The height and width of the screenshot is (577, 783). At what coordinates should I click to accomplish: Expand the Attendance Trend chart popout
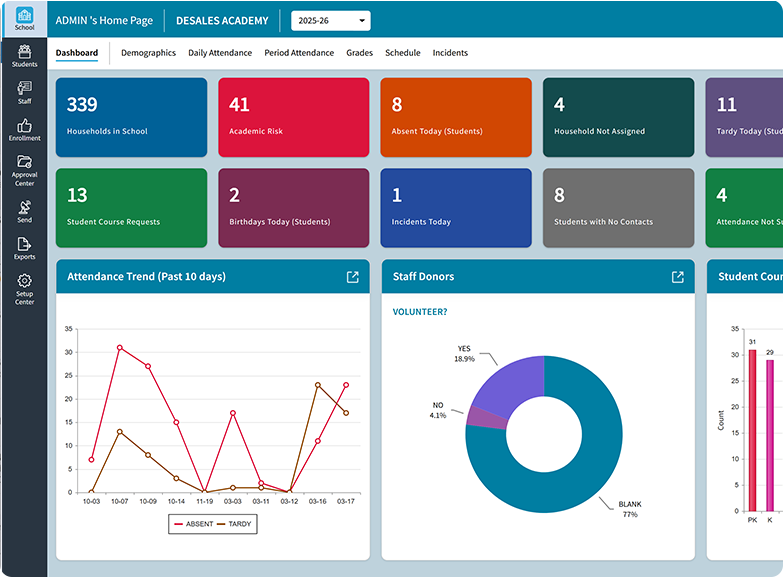click(353, 277)
